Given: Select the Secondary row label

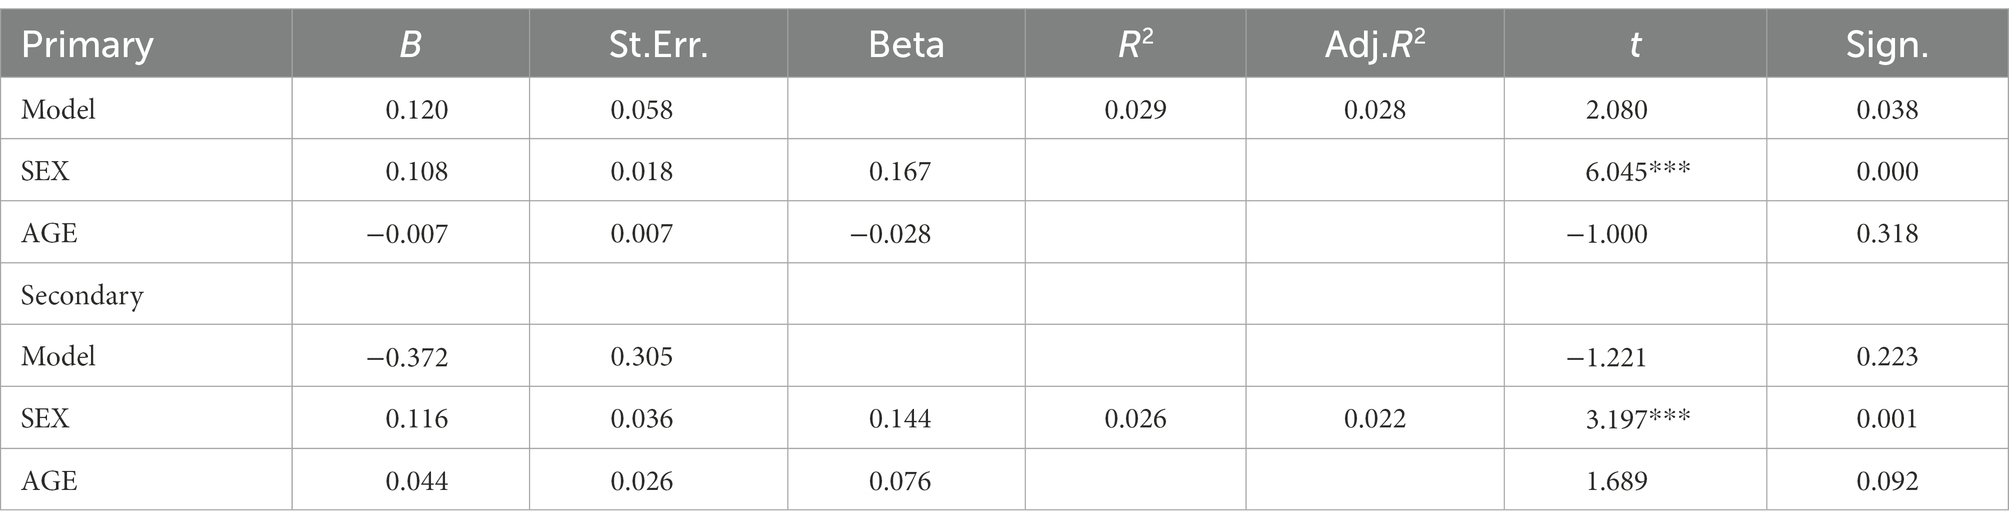Looking at the screenshot, I should [82, 295].
